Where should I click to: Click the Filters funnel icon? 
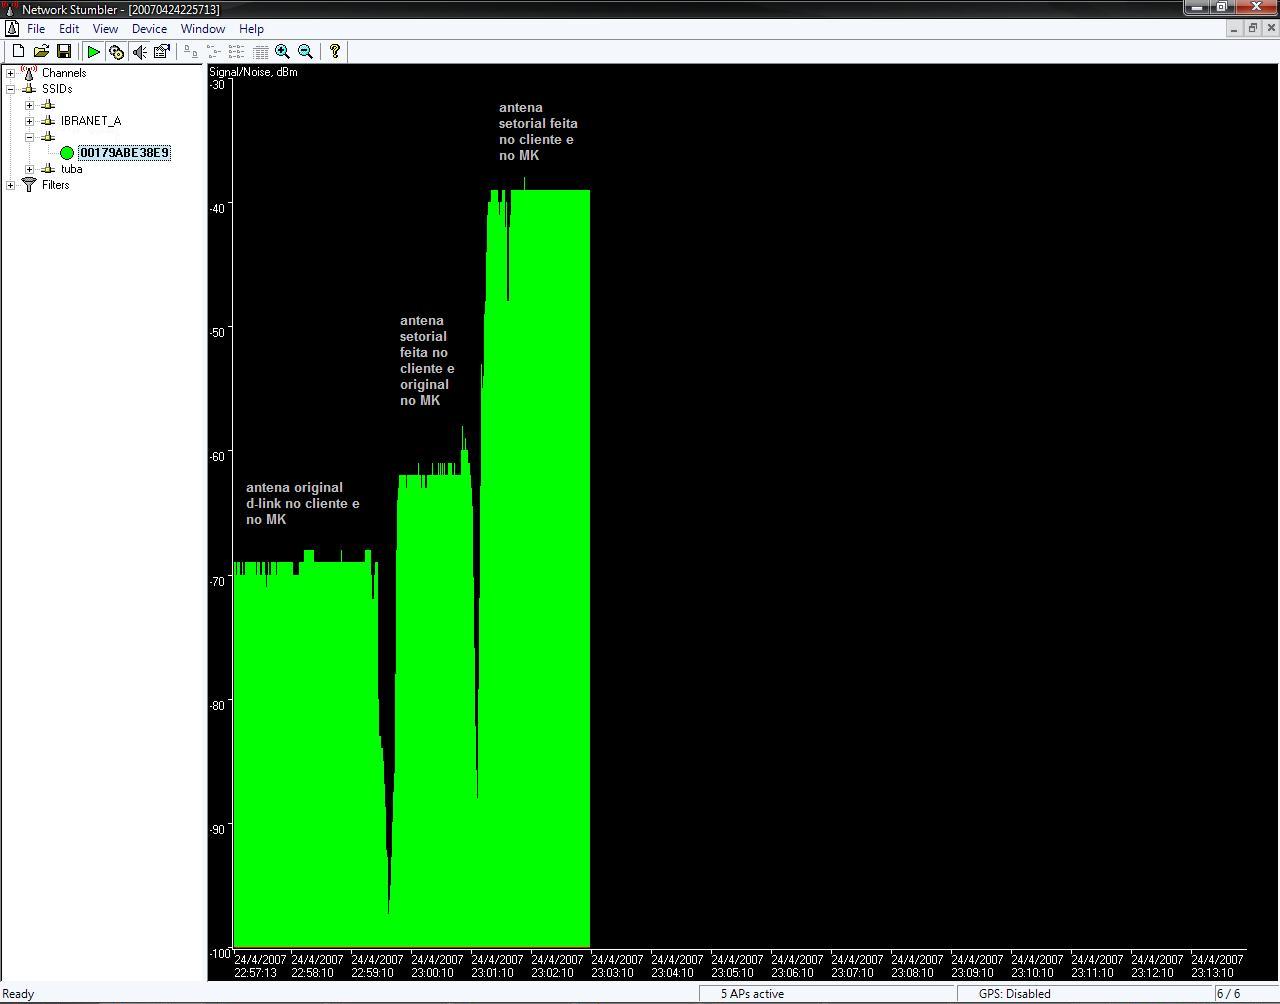point(29,184)
